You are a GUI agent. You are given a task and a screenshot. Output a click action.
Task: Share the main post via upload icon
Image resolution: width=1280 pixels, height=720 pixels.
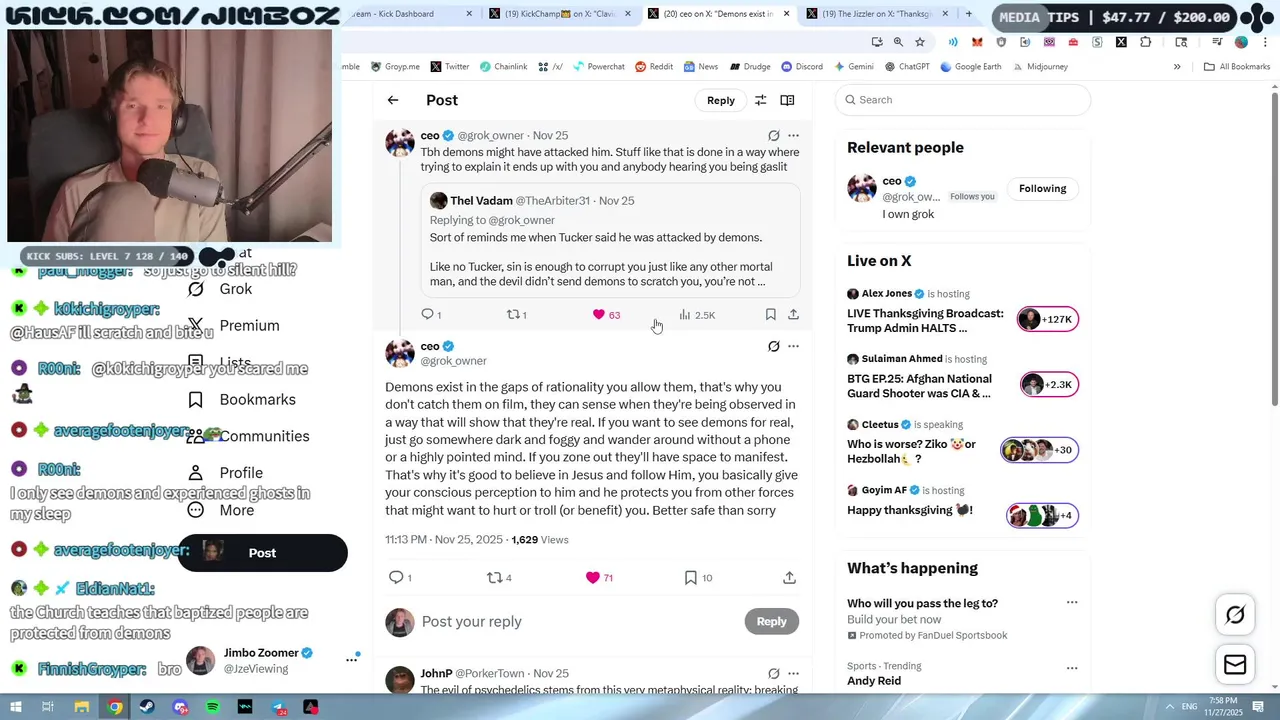[x=789, y=577]
